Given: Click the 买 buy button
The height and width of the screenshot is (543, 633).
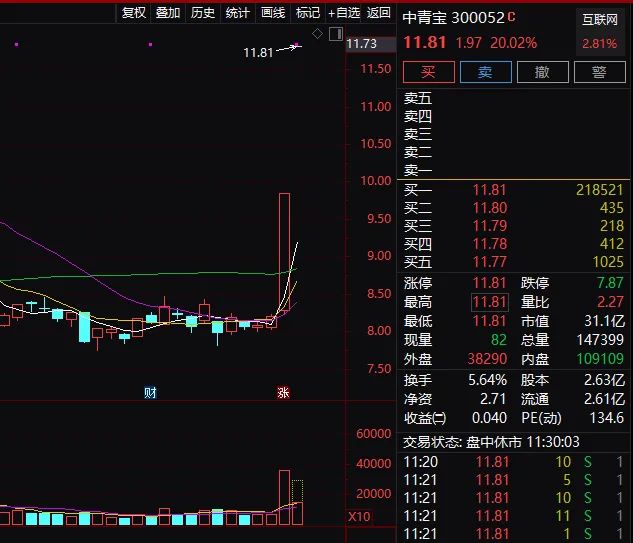Looking at the screenshot, I should 428,72.
